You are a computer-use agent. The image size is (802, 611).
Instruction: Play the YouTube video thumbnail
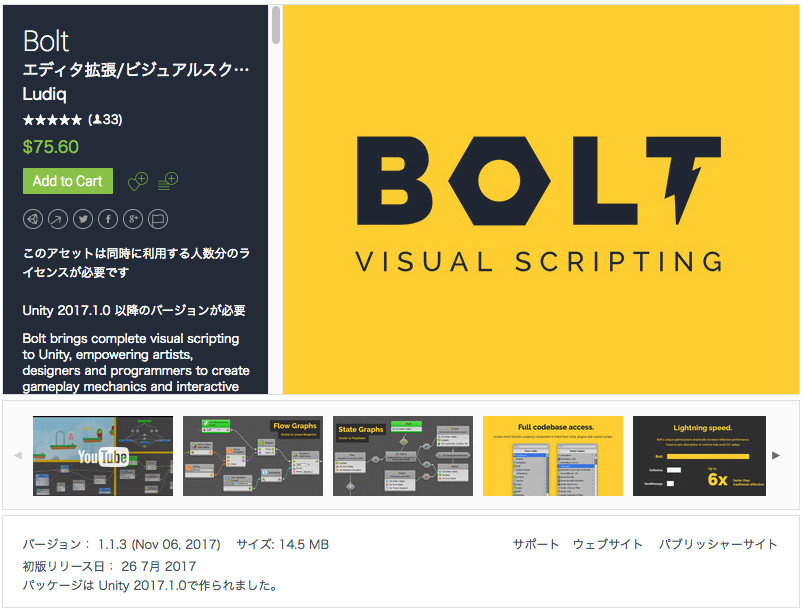[x=103, y=456]
